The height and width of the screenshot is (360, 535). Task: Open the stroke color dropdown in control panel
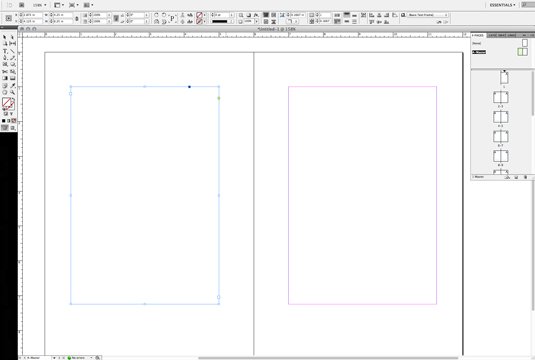(x=205, y=21)
